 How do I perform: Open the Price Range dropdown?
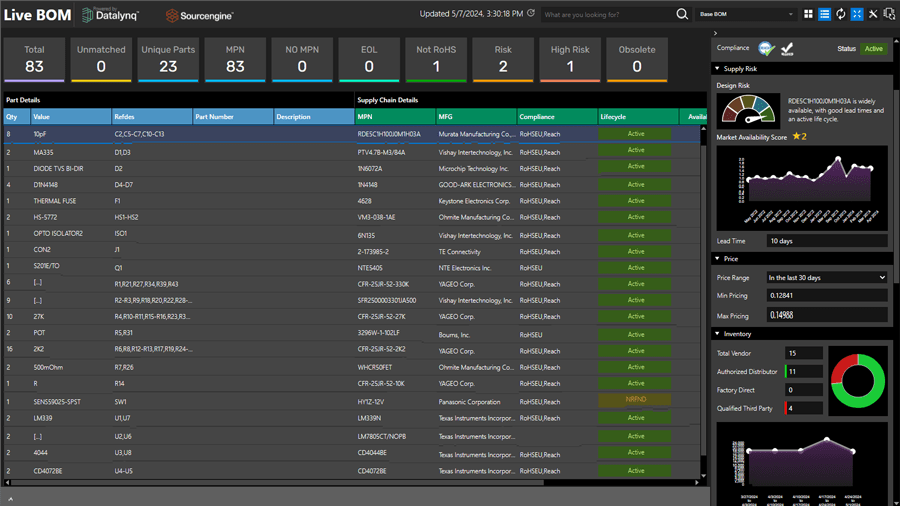coord(827,278)
